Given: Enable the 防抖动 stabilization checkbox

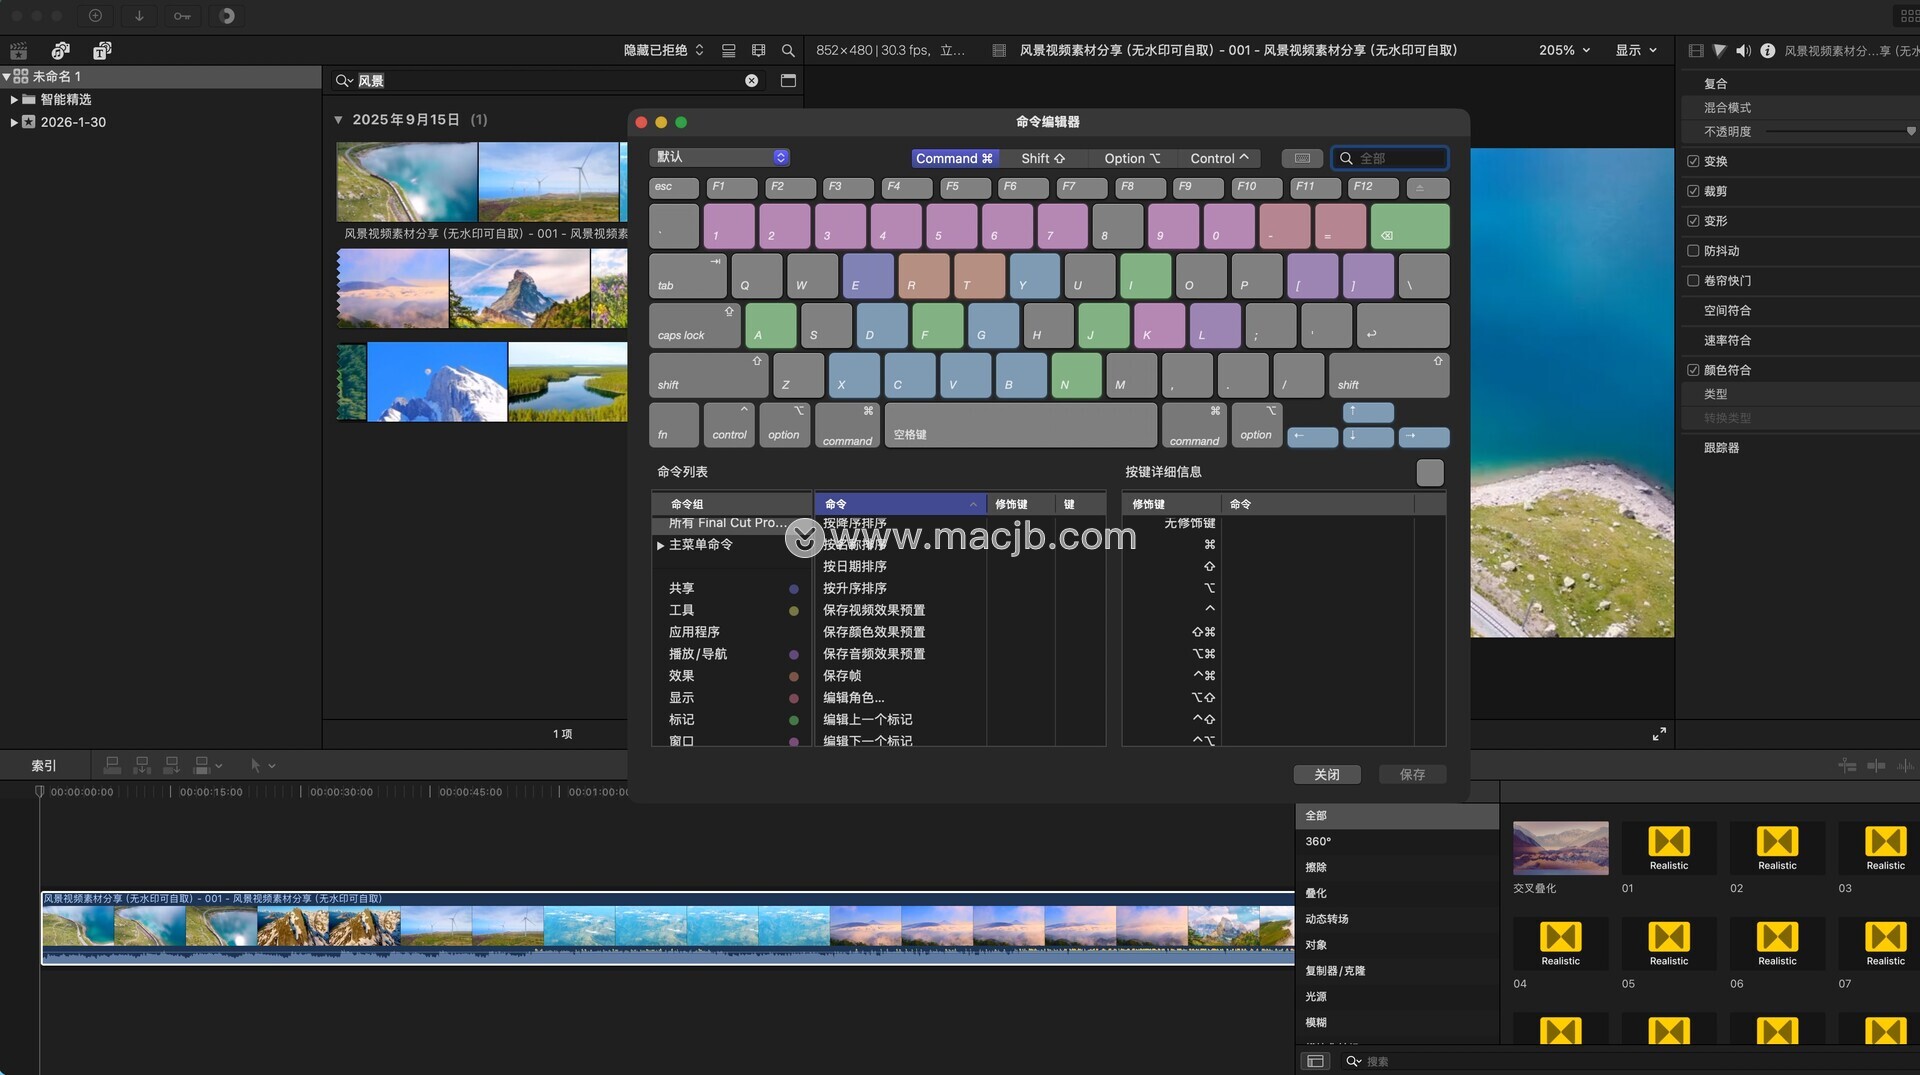Looking at the screenshot, I should (x=1693, y=251).
